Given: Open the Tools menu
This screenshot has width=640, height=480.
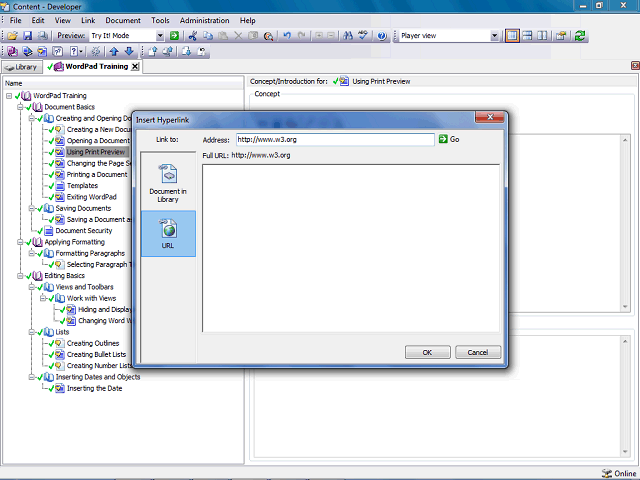Looking at the screenshot, I should (x=160, y=20).
